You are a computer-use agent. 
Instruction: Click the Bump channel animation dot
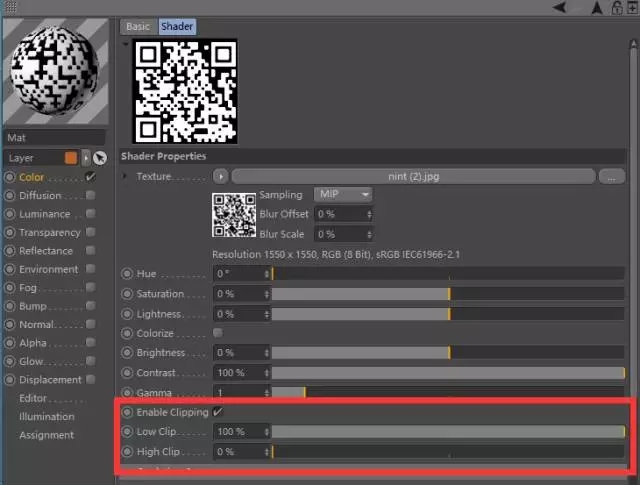(x=10, y=306)
